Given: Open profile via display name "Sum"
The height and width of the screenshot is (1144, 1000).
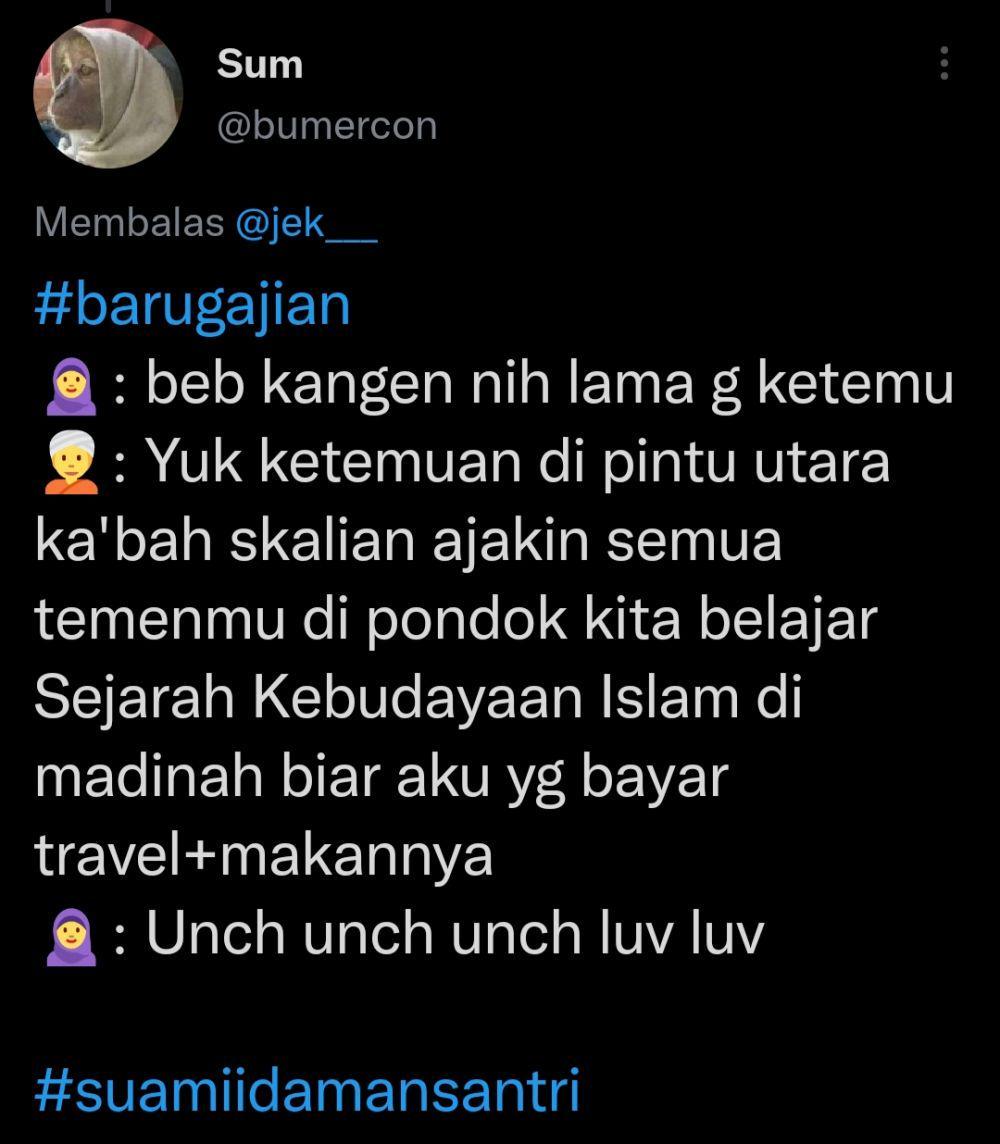Looking at the screenshot, I should 260,64.
